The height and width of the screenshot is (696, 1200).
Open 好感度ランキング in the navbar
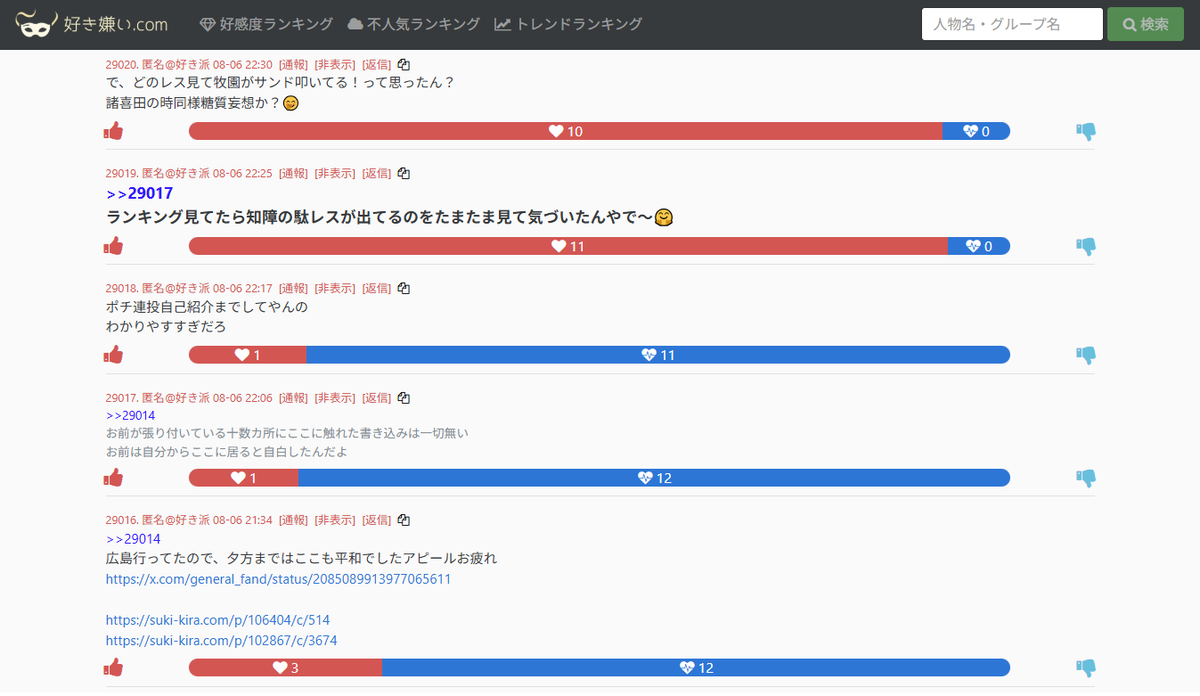(x=264, y=24)
